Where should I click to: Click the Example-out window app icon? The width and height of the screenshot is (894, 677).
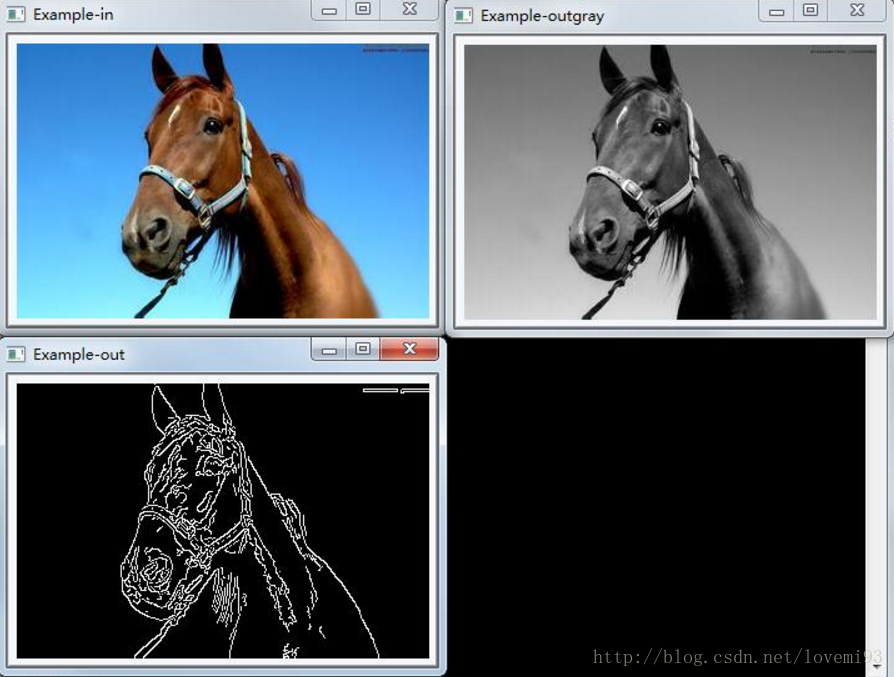pos(15,354)
